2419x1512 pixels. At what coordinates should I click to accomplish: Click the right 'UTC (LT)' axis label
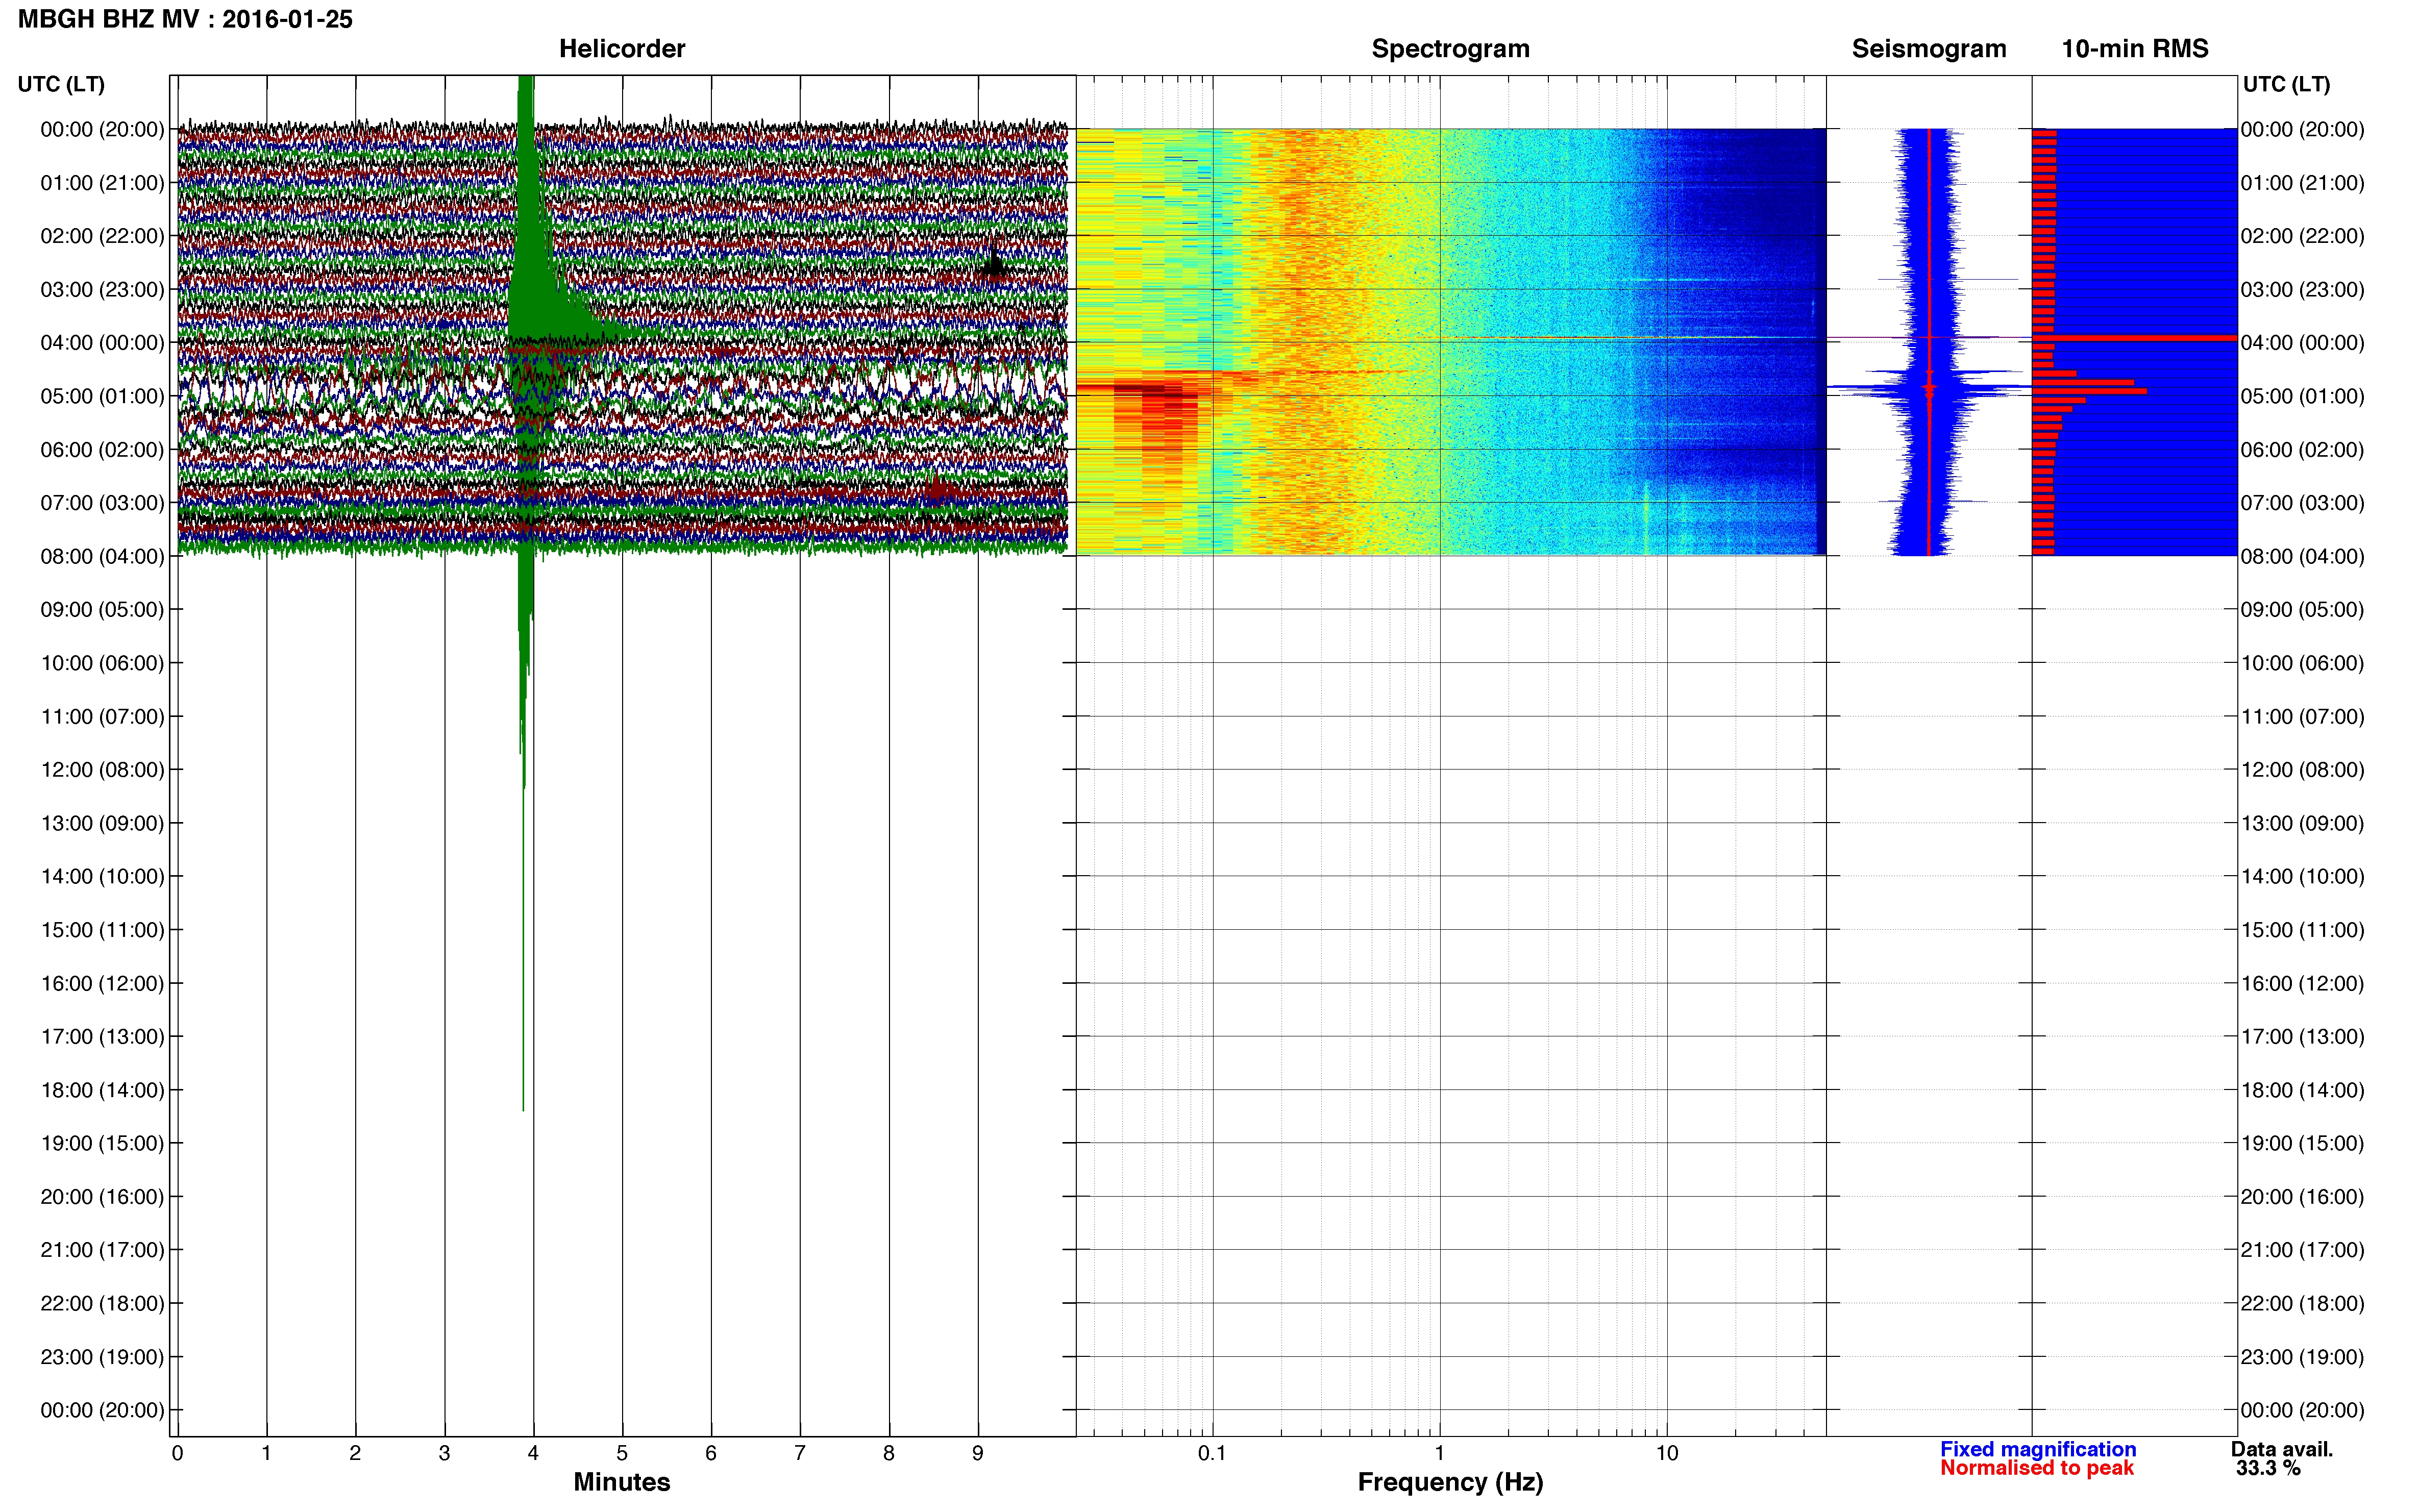tap(2286, 84)
